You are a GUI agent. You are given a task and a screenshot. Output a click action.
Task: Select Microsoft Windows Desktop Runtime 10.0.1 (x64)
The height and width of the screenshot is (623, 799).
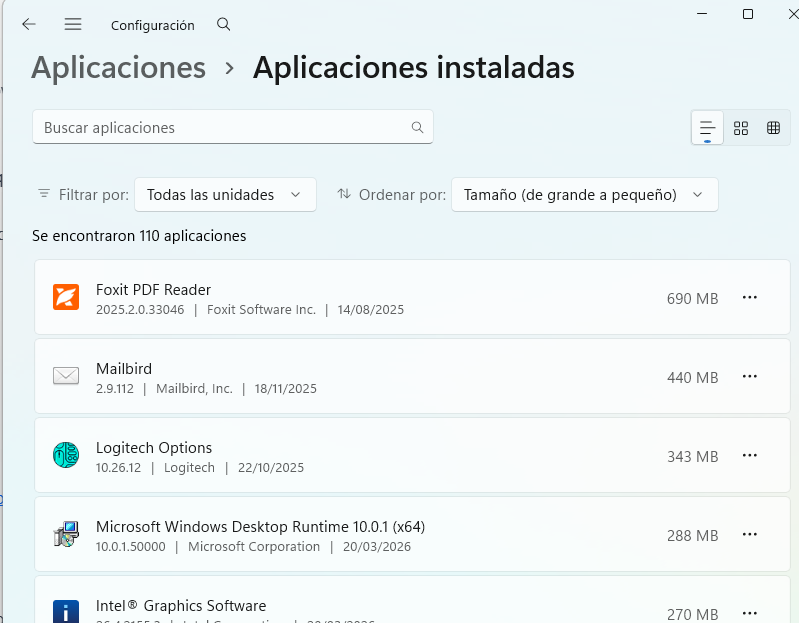coord(260,527)
